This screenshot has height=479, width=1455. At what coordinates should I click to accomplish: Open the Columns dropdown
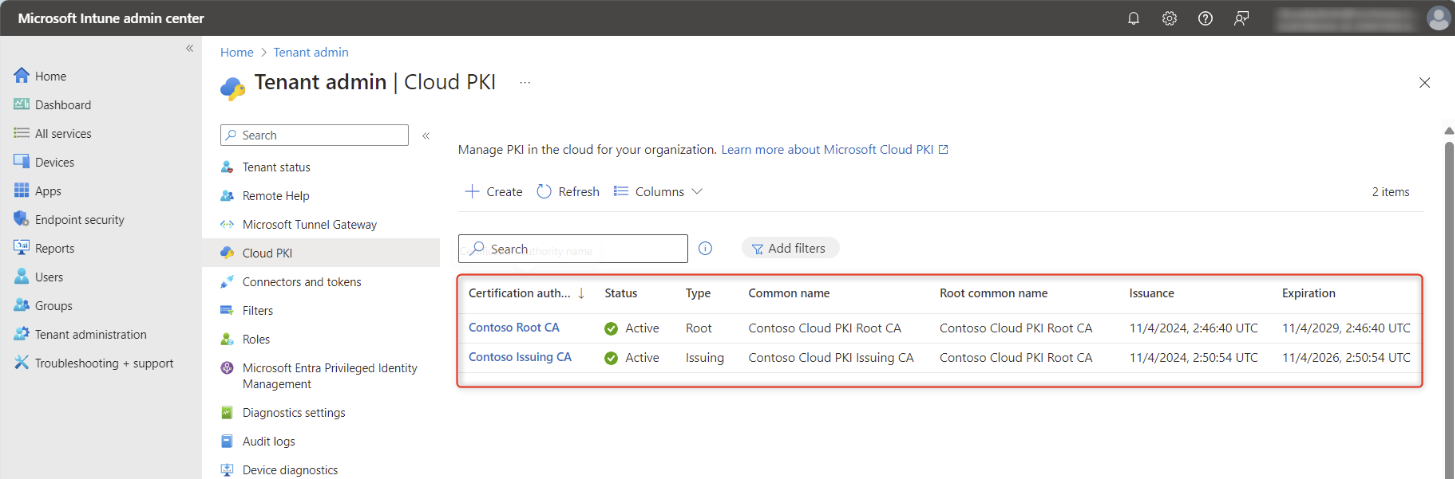pos(658,192)
